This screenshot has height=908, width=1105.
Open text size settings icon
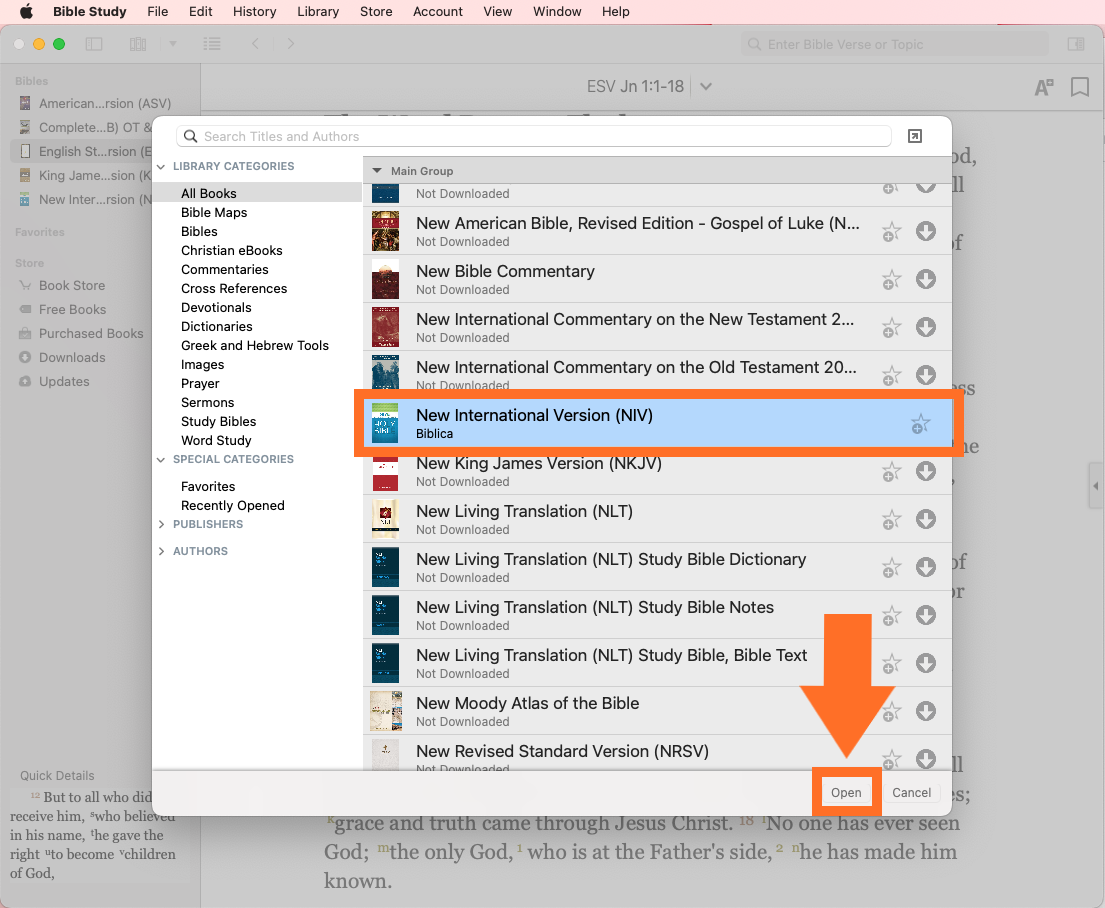[1044, 87]
